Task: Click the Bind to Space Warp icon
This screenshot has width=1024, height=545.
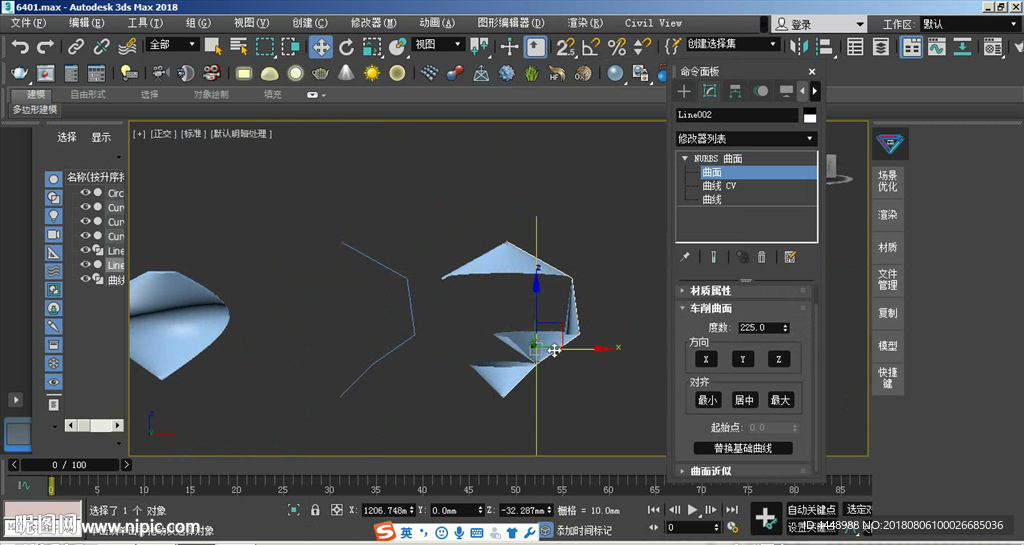Action: (x=127, y=46)
